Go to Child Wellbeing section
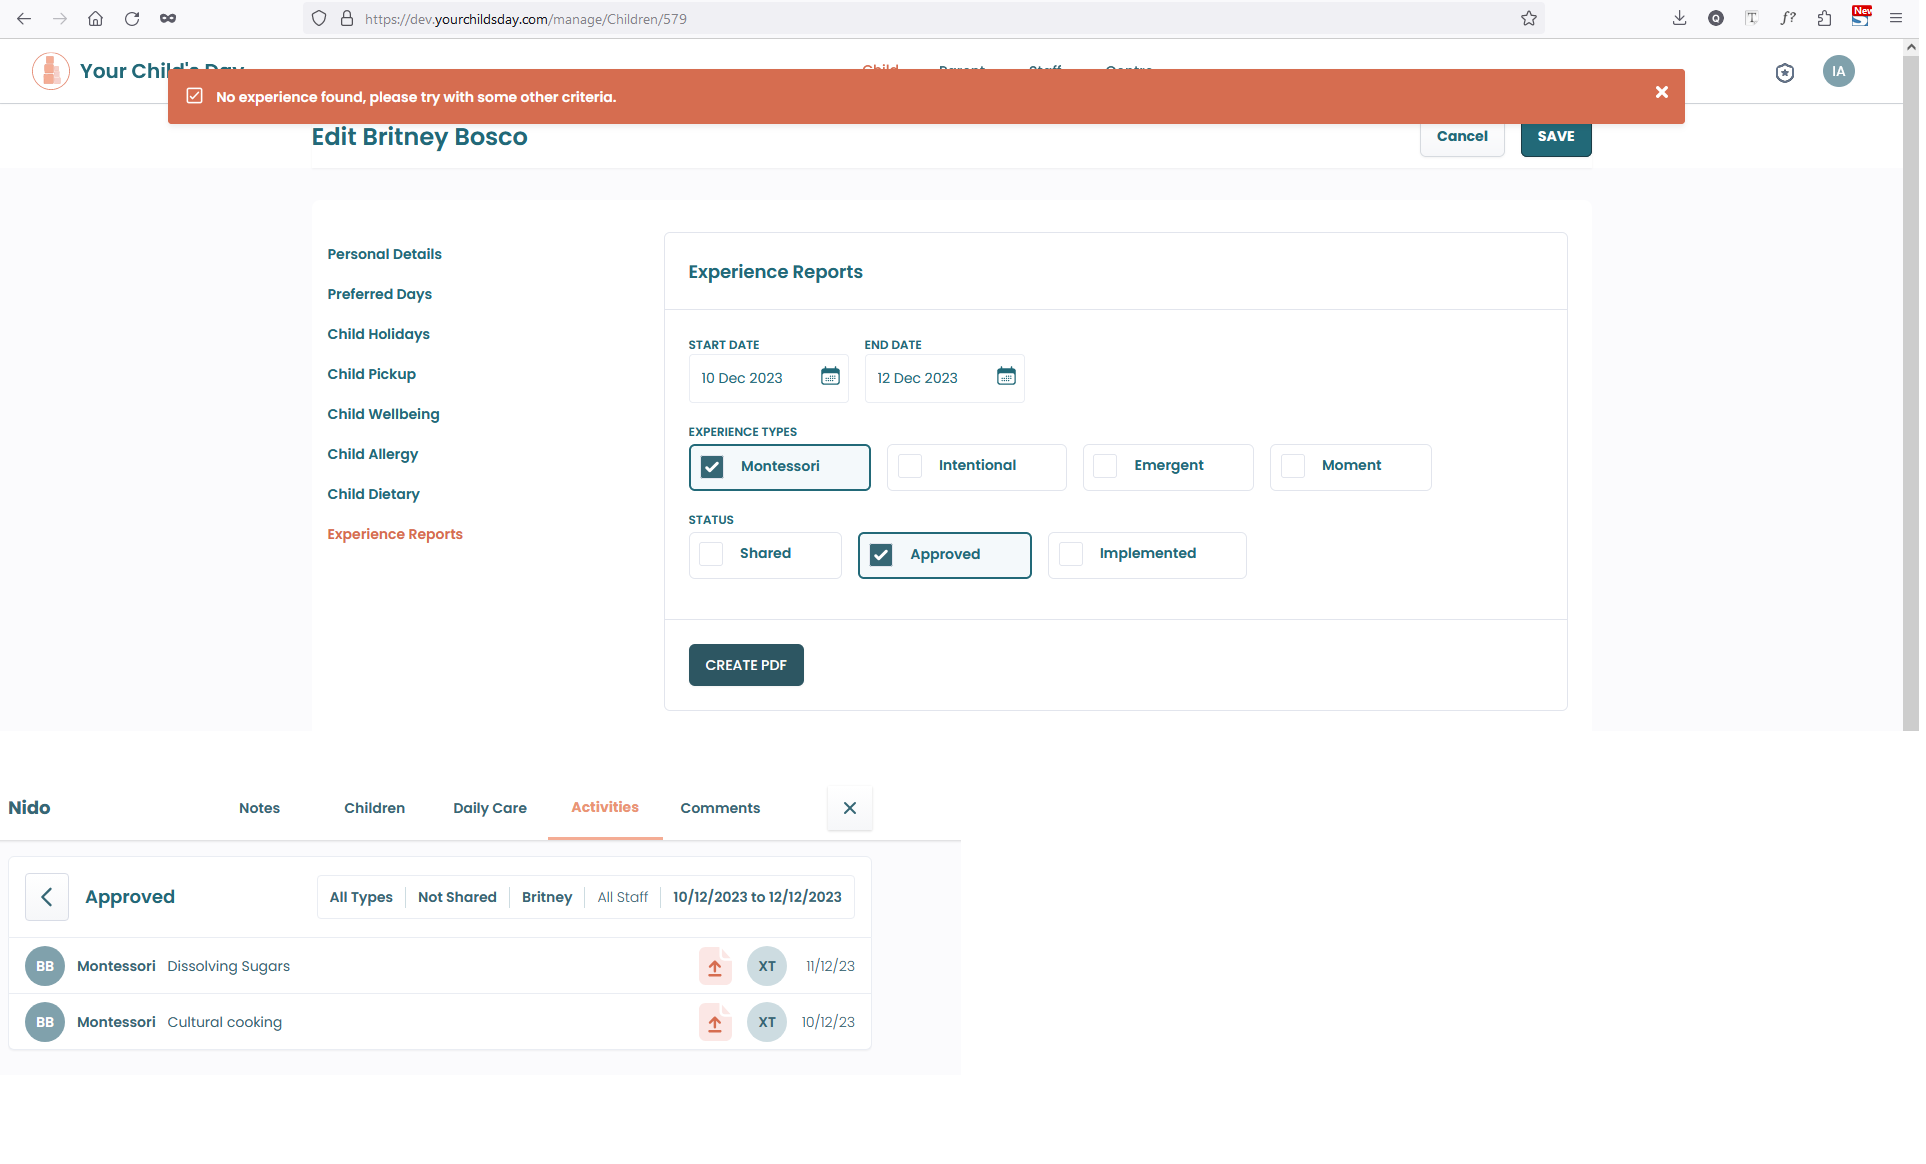The height and width of the screenshot is (1164, 1926). click(x=383, y=414)
